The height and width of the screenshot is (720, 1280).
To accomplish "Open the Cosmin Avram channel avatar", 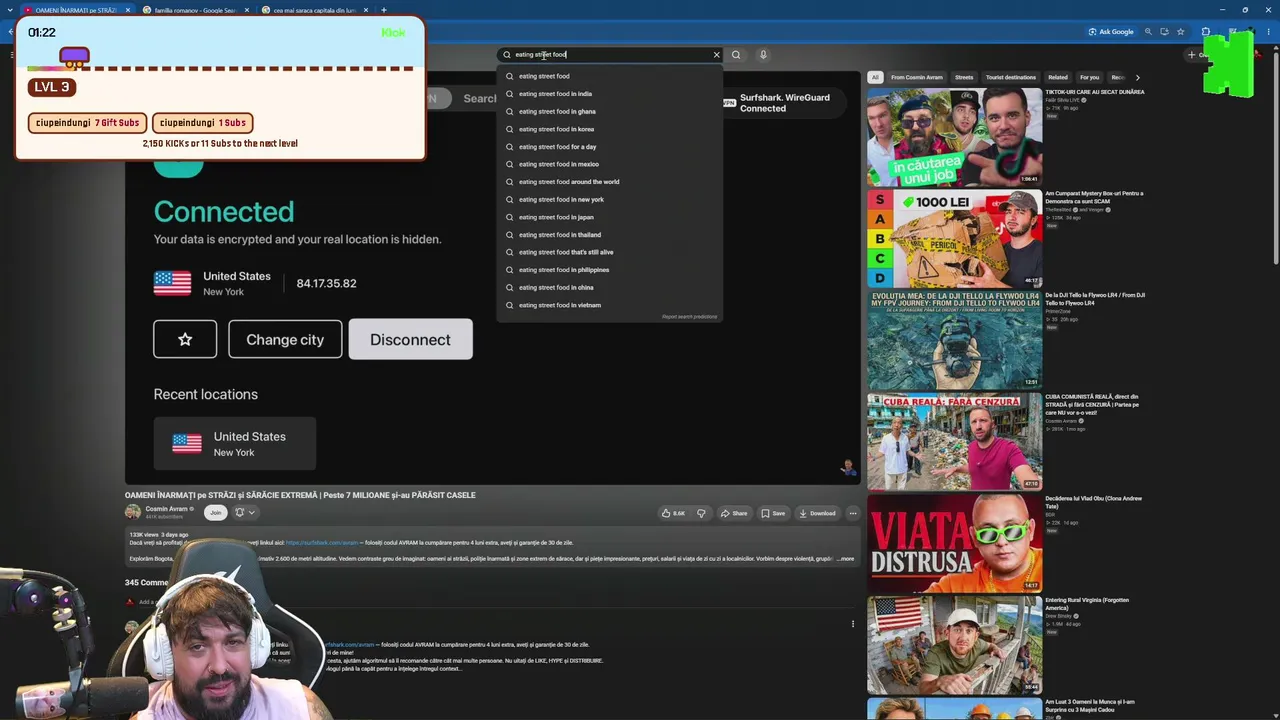I will 133,512.
